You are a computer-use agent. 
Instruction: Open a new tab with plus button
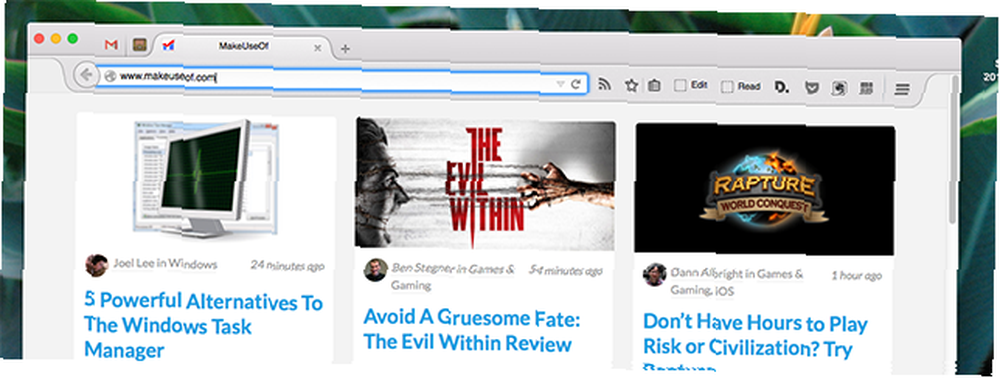[345, 48]
